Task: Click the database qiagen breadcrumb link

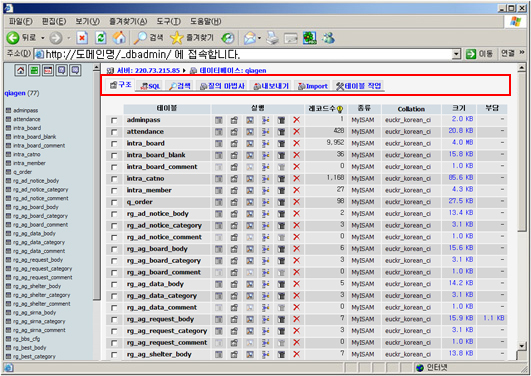Action: [x=233, y=70]
